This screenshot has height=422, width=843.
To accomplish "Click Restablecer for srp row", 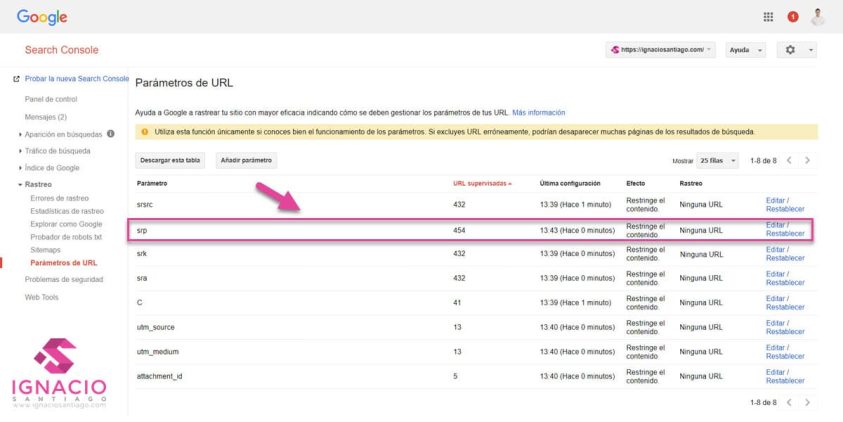I will (785, 234).
